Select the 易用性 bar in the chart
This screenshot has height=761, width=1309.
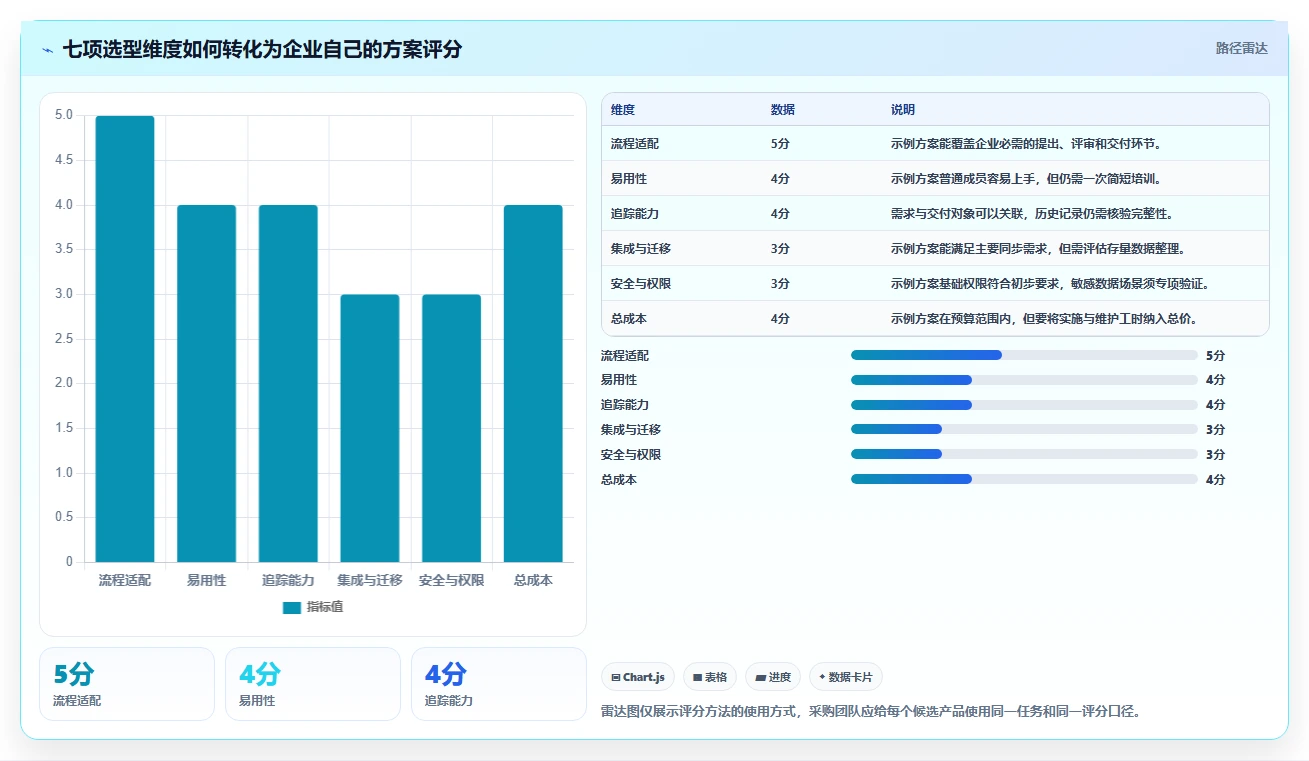point(207,383)
